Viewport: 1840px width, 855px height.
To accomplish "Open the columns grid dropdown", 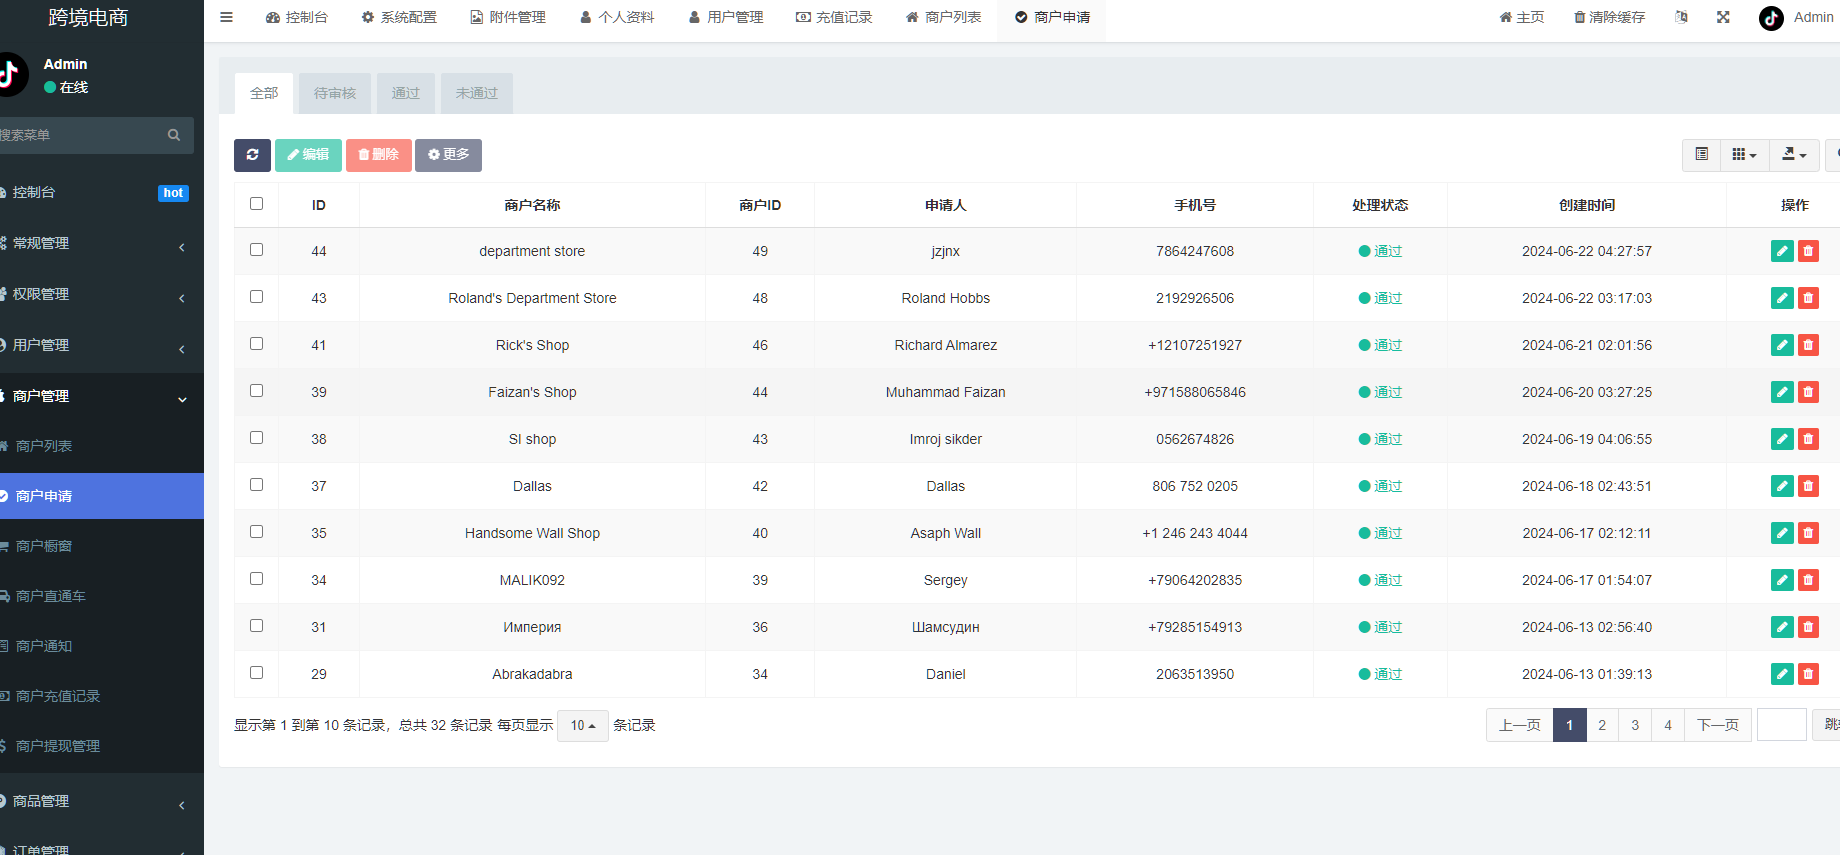I will click(x=1744, y=155).
